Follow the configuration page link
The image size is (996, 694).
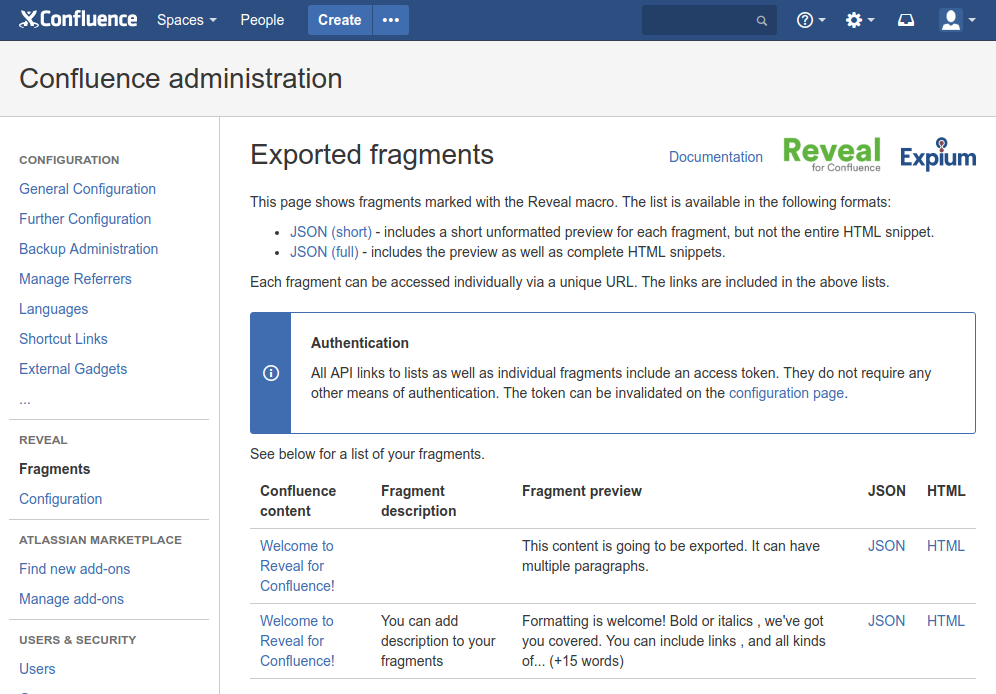[x=786, y=393]
